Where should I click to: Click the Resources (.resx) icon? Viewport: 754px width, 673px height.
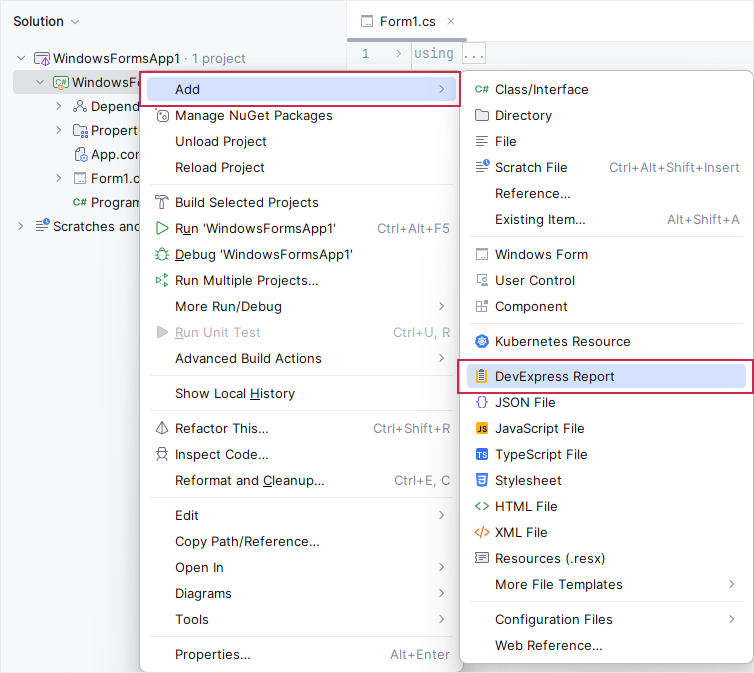481,558
